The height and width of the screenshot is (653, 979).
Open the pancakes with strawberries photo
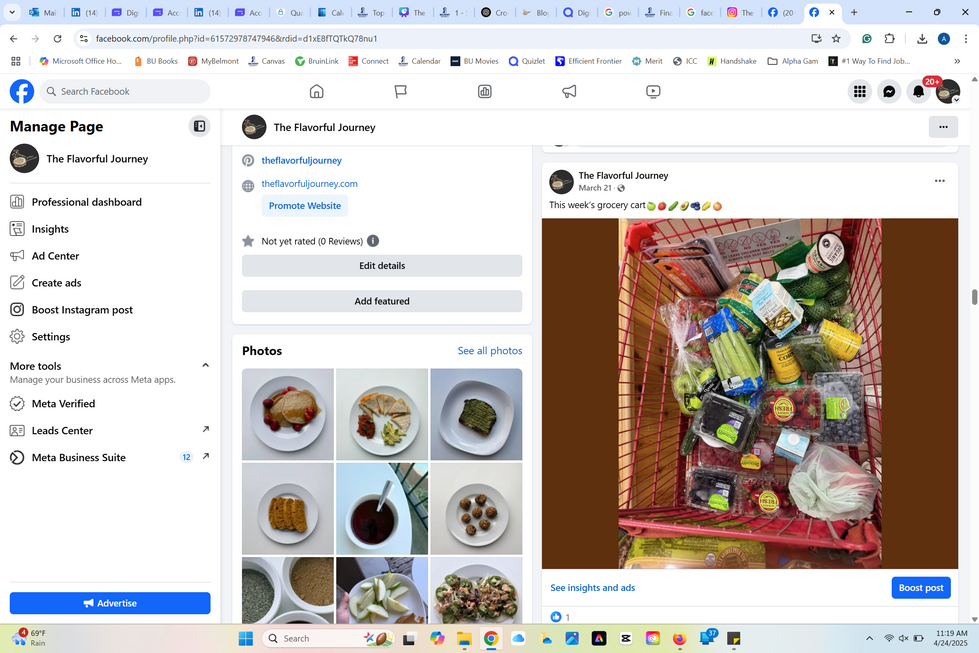click(288, 414)
